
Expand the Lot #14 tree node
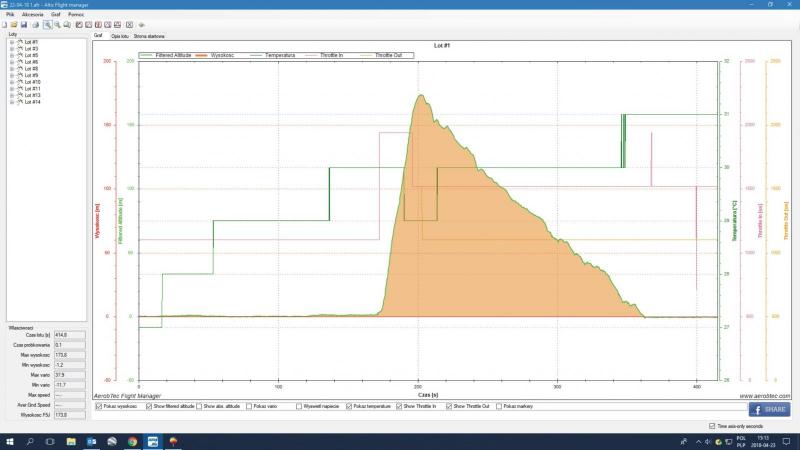(x=10, y=102)
